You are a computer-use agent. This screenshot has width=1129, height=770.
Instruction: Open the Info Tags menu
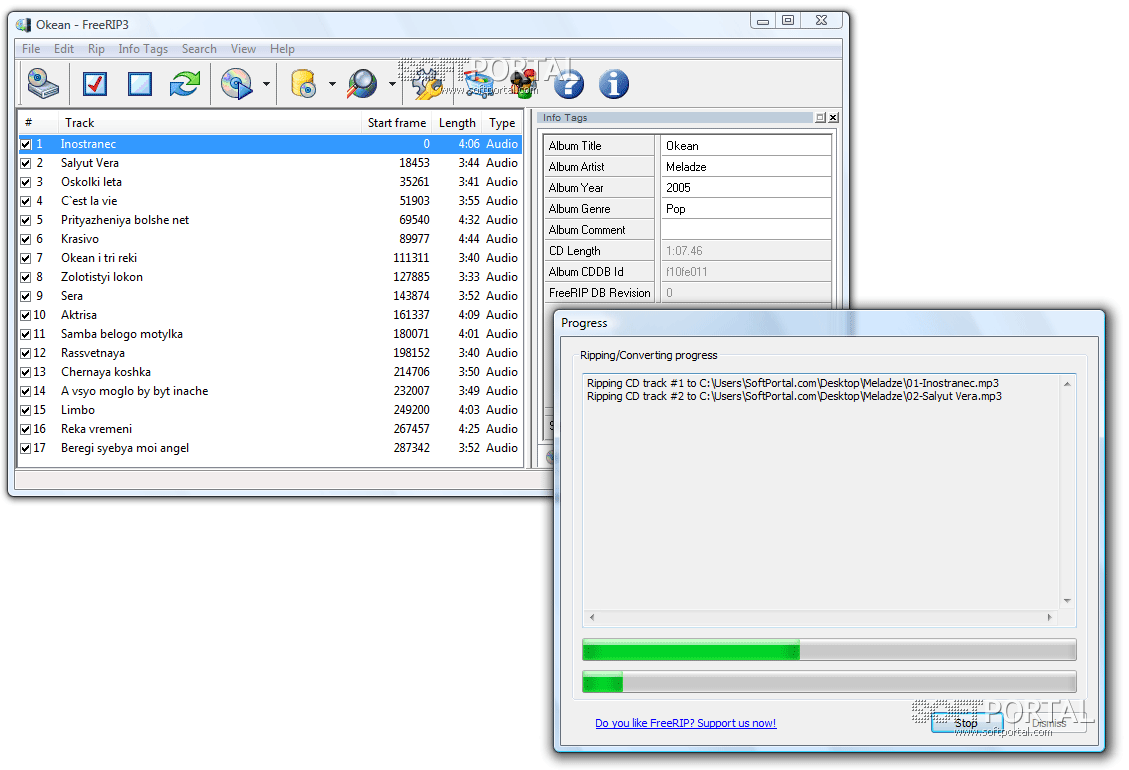click(x=143, y=49)
